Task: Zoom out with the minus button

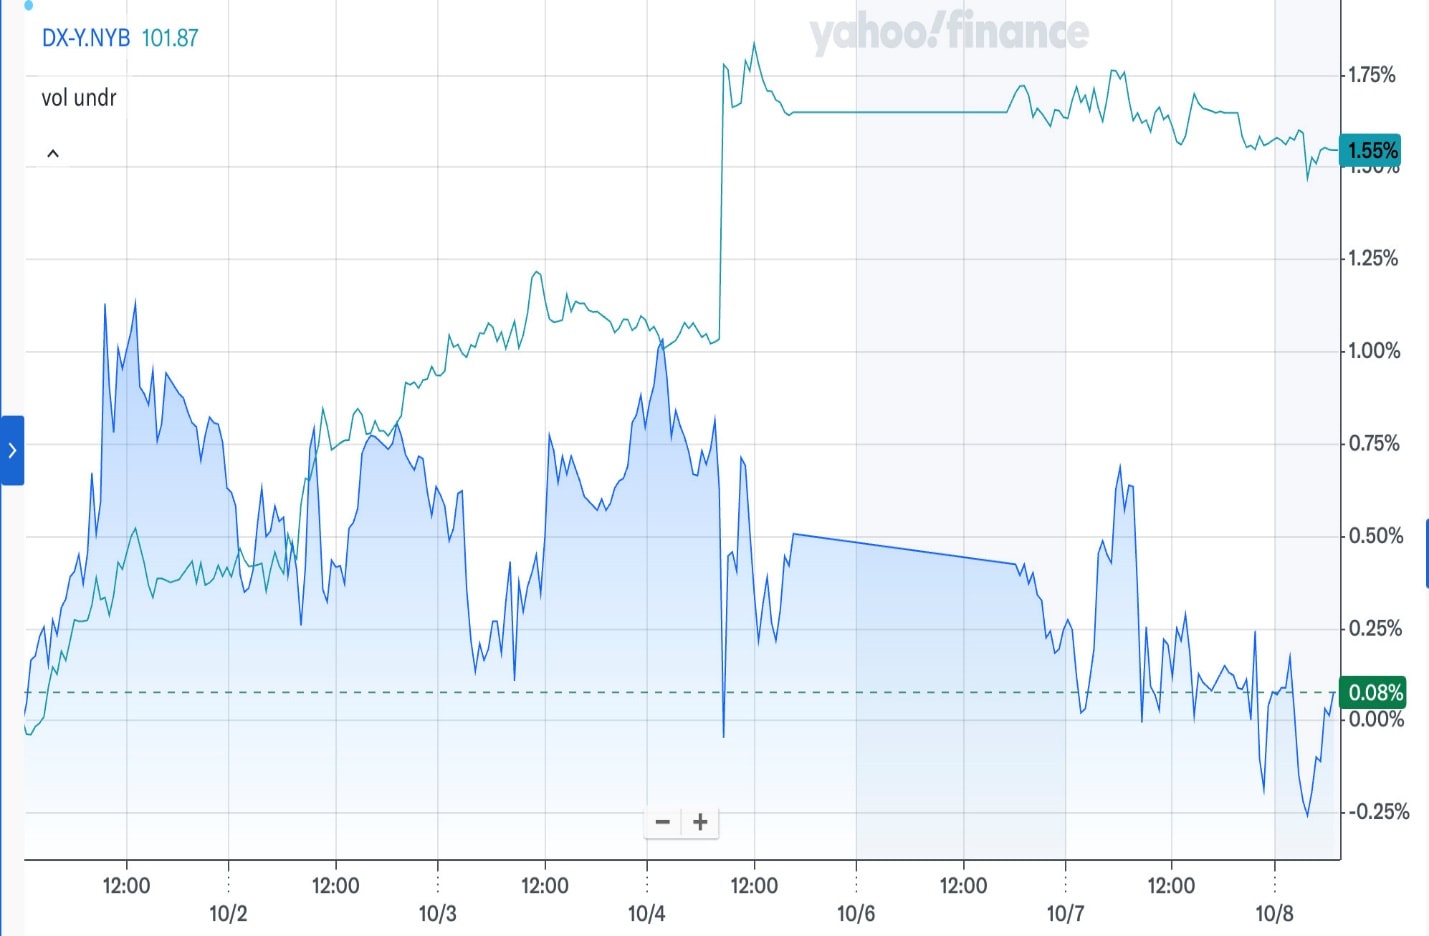Action: click(x=662, y=822)
